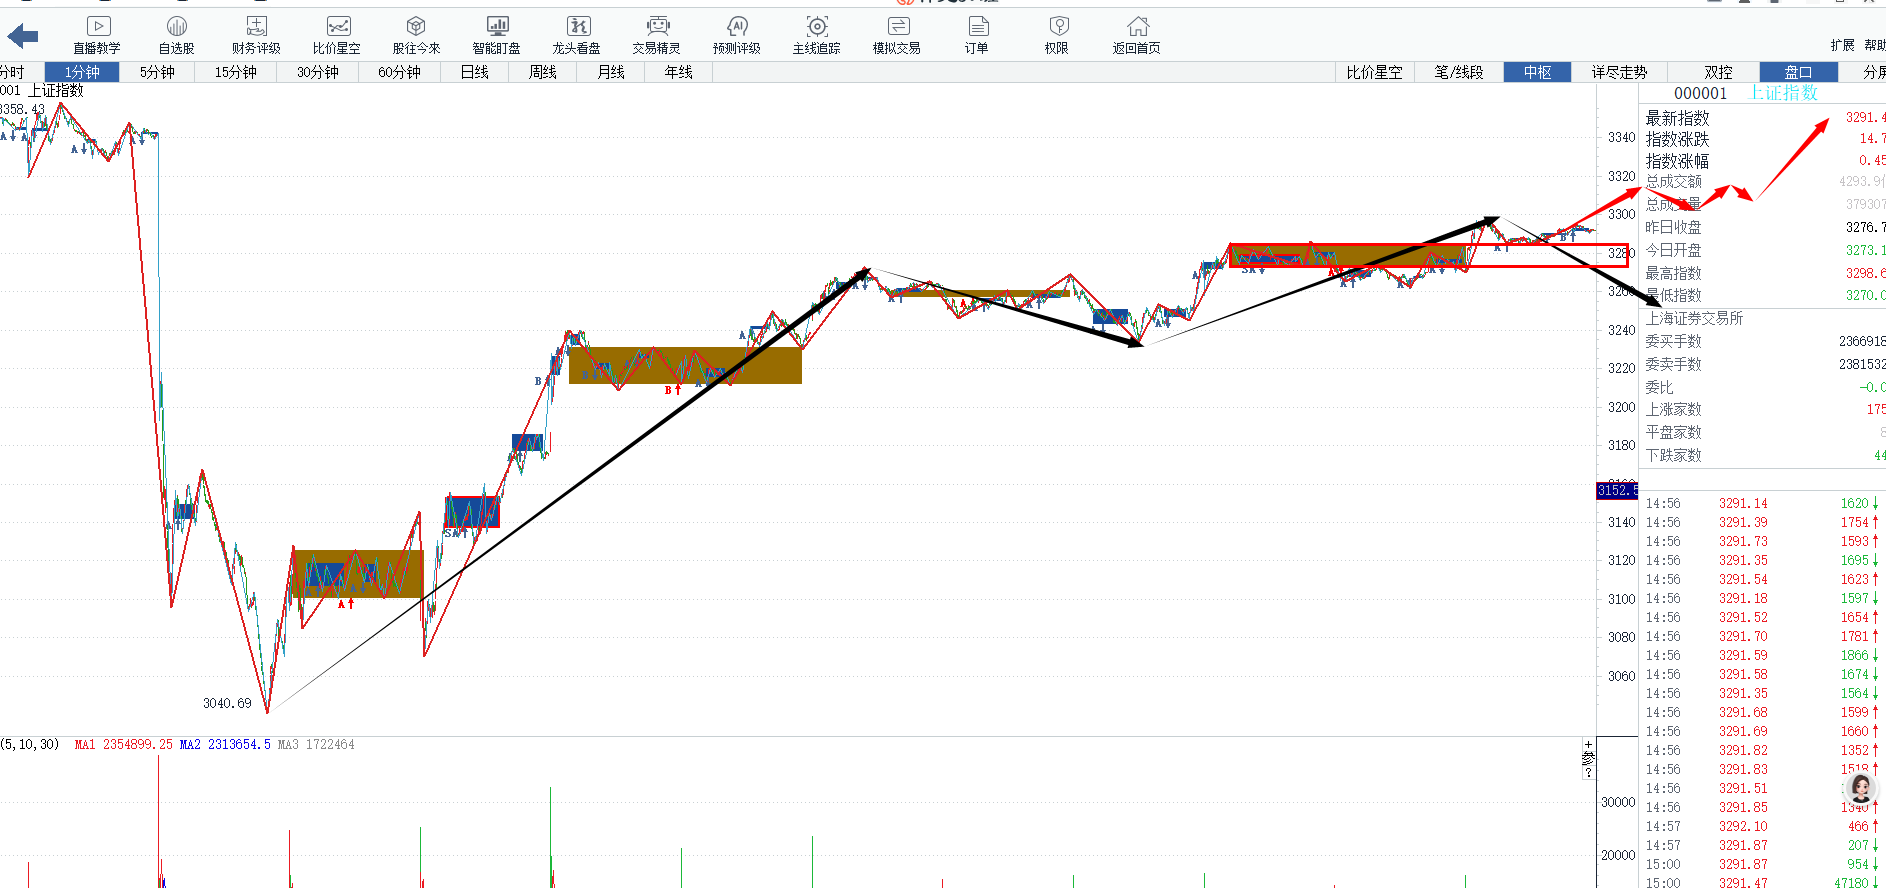This screenshot has height=888, width=1886.
Task: Open 龙头看盘 leader view
Action: [577, 35]
